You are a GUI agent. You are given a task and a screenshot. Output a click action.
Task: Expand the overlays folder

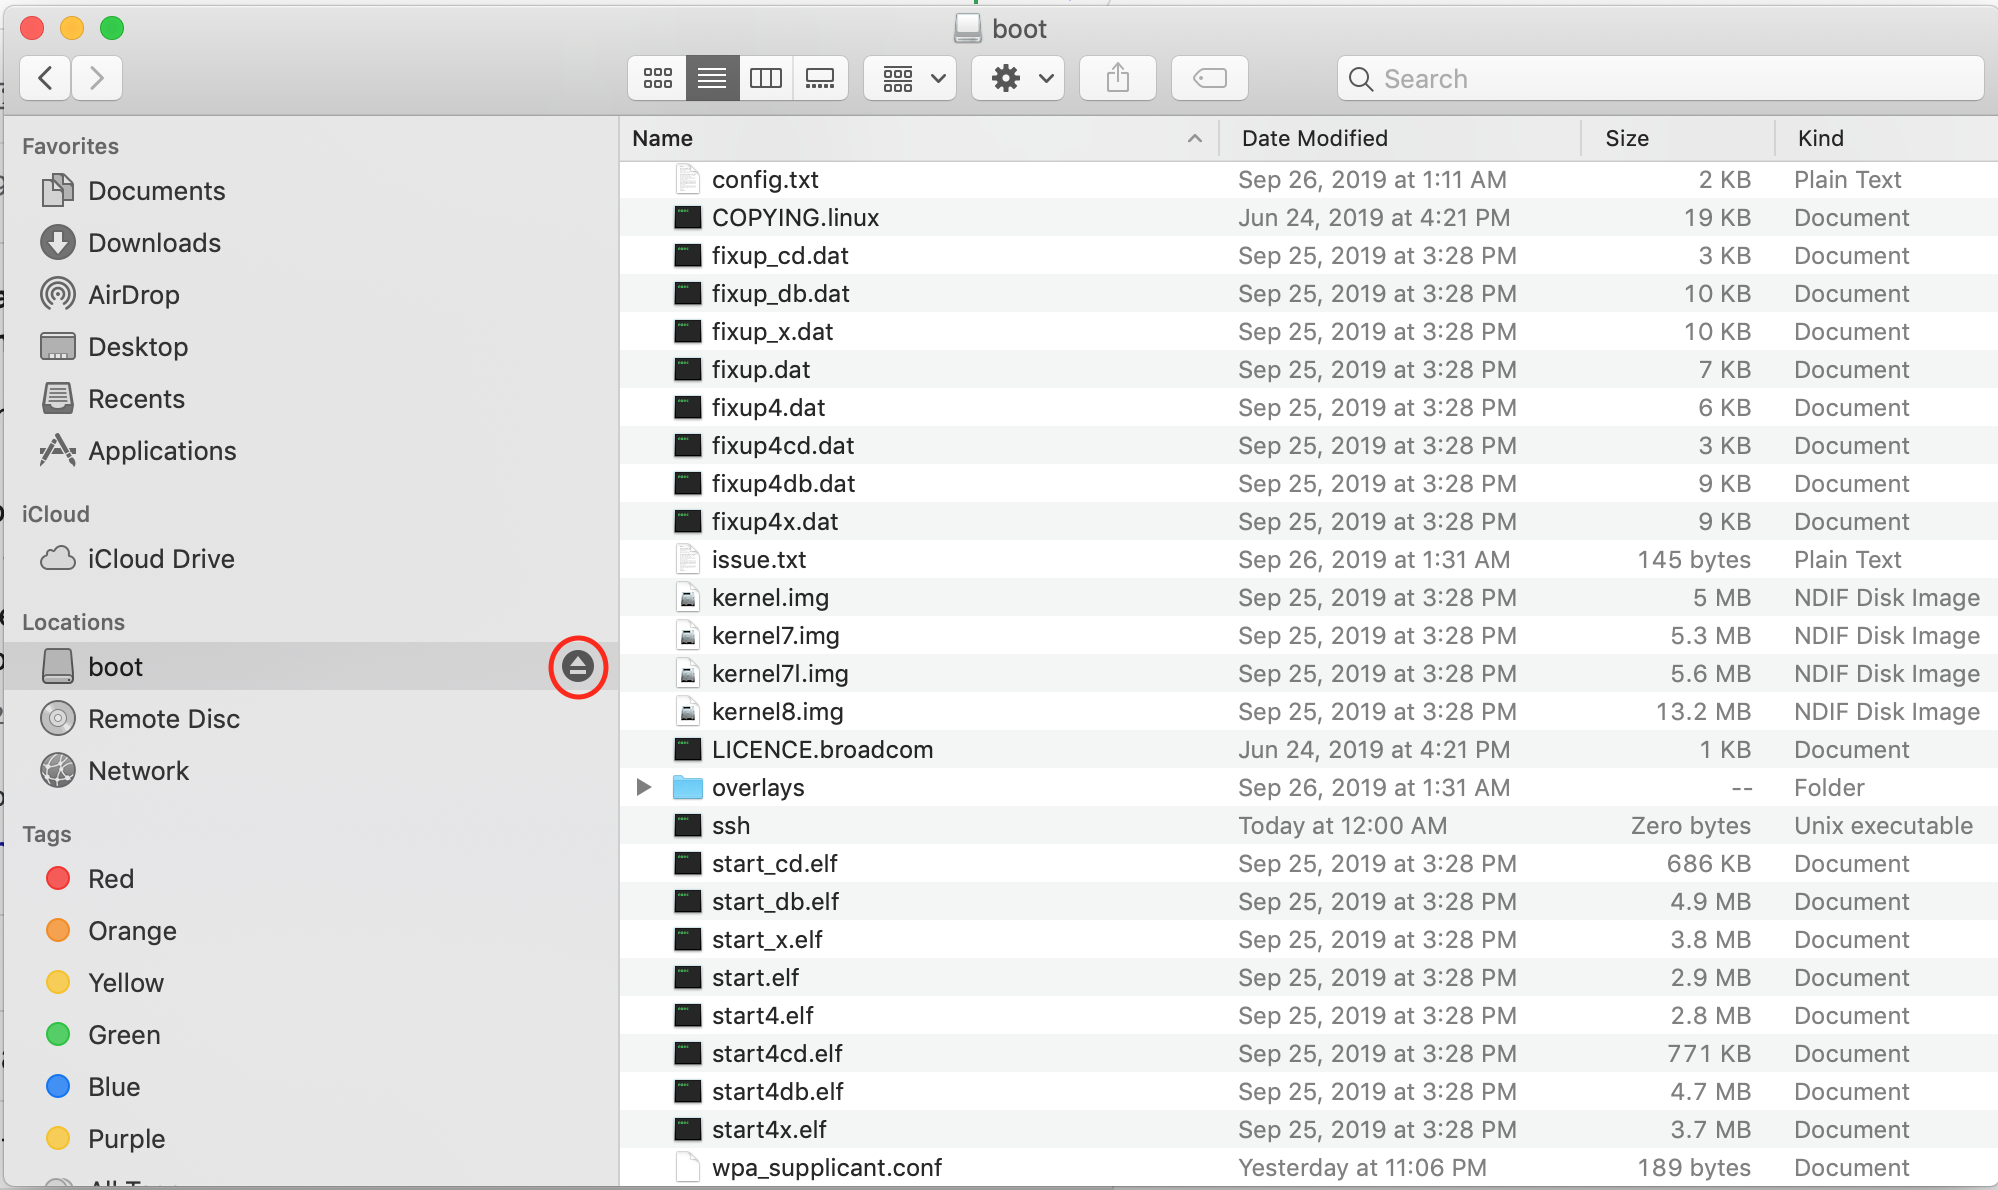point(643,787)
